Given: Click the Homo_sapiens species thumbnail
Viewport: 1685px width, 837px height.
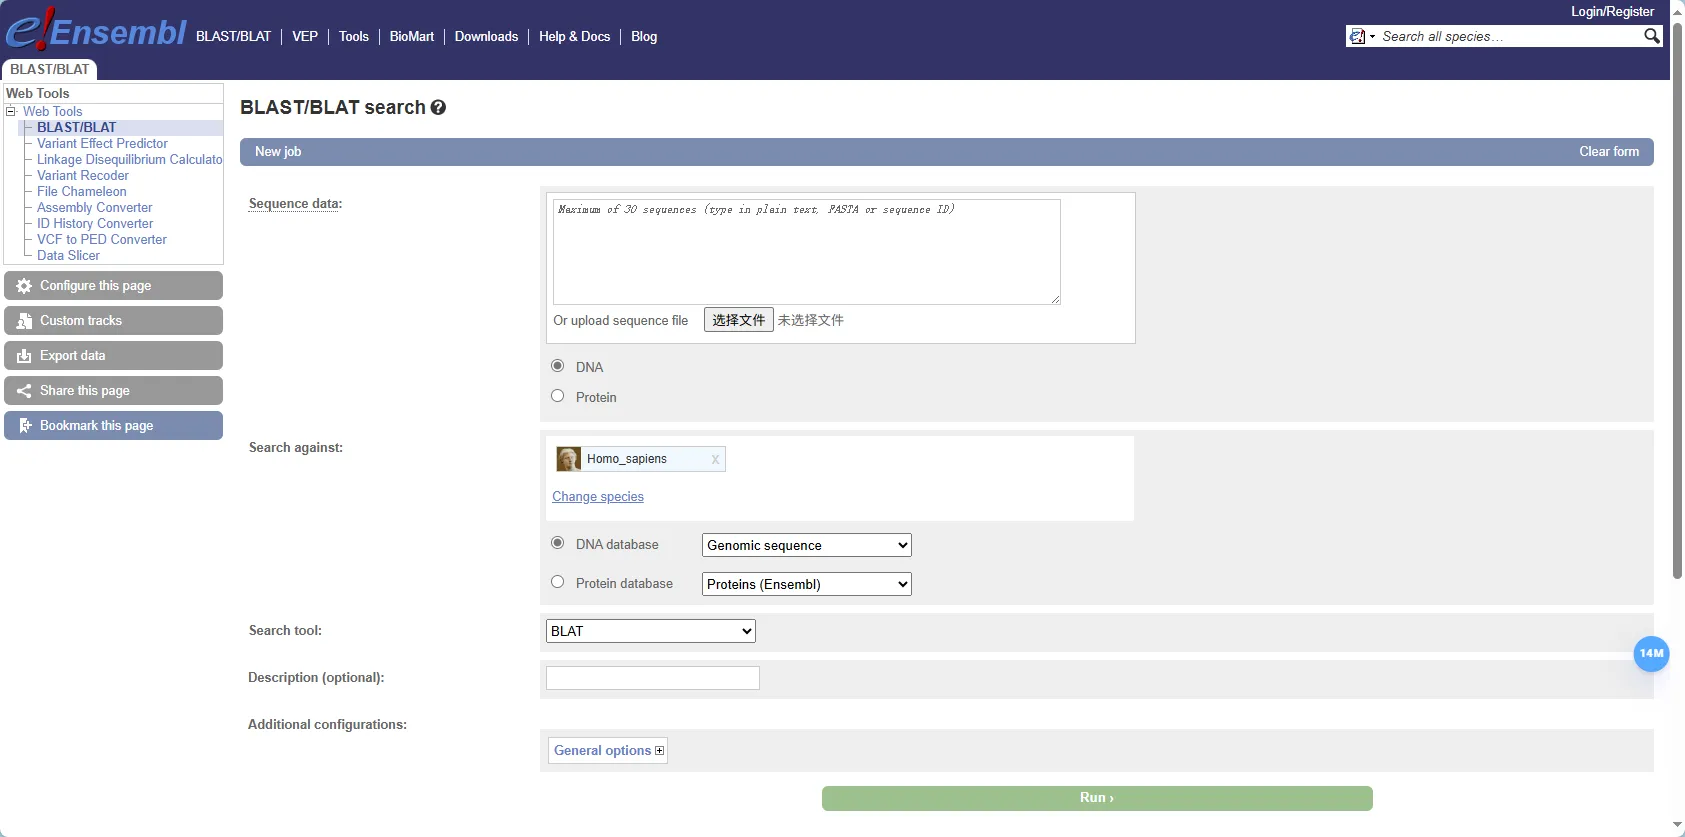Looking at the screenshot, I should coord(569,459).
